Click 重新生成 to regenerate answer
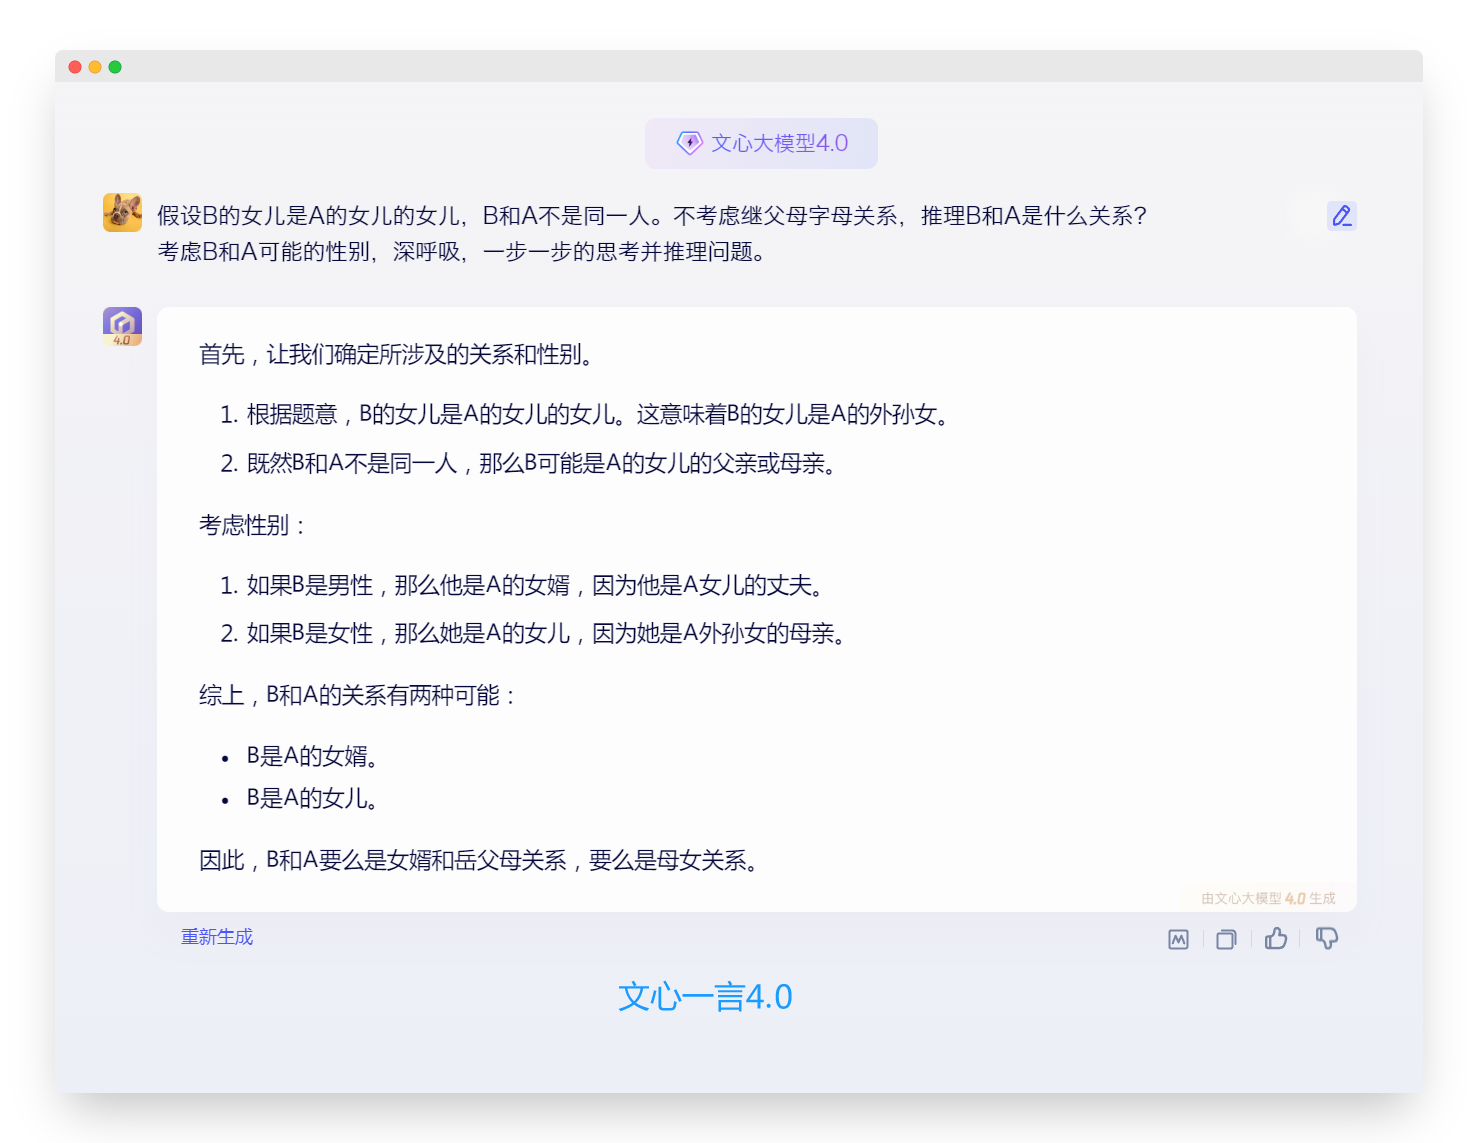 click(217, 937)
